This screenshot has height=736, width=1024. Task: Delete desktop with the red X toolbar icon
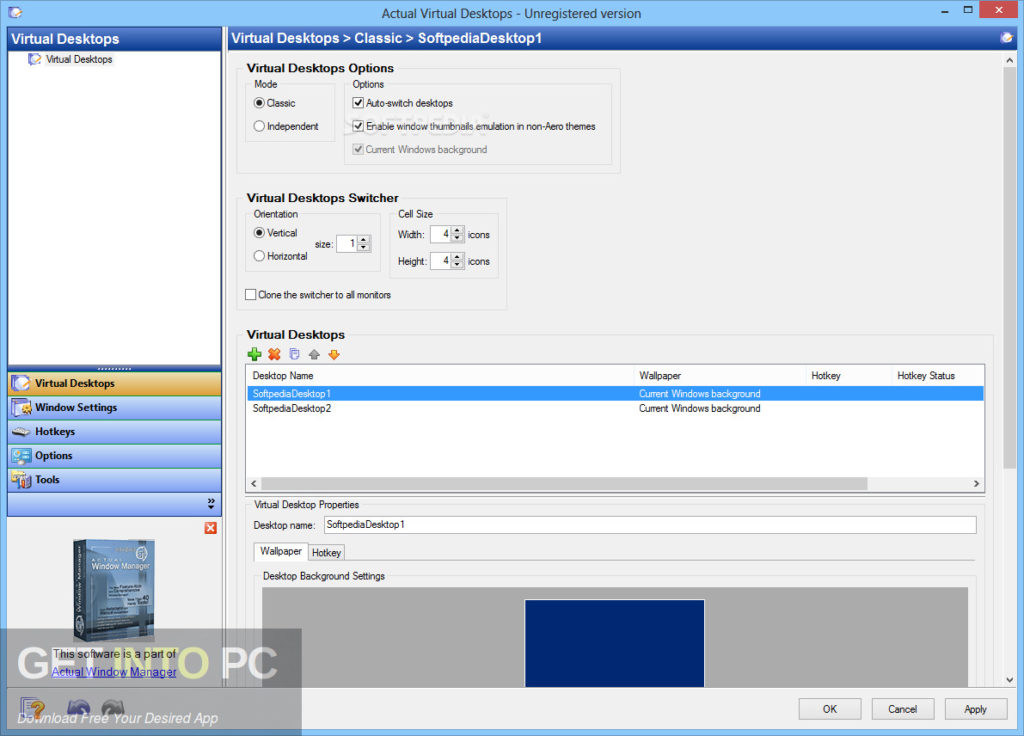tap(274, 354)
